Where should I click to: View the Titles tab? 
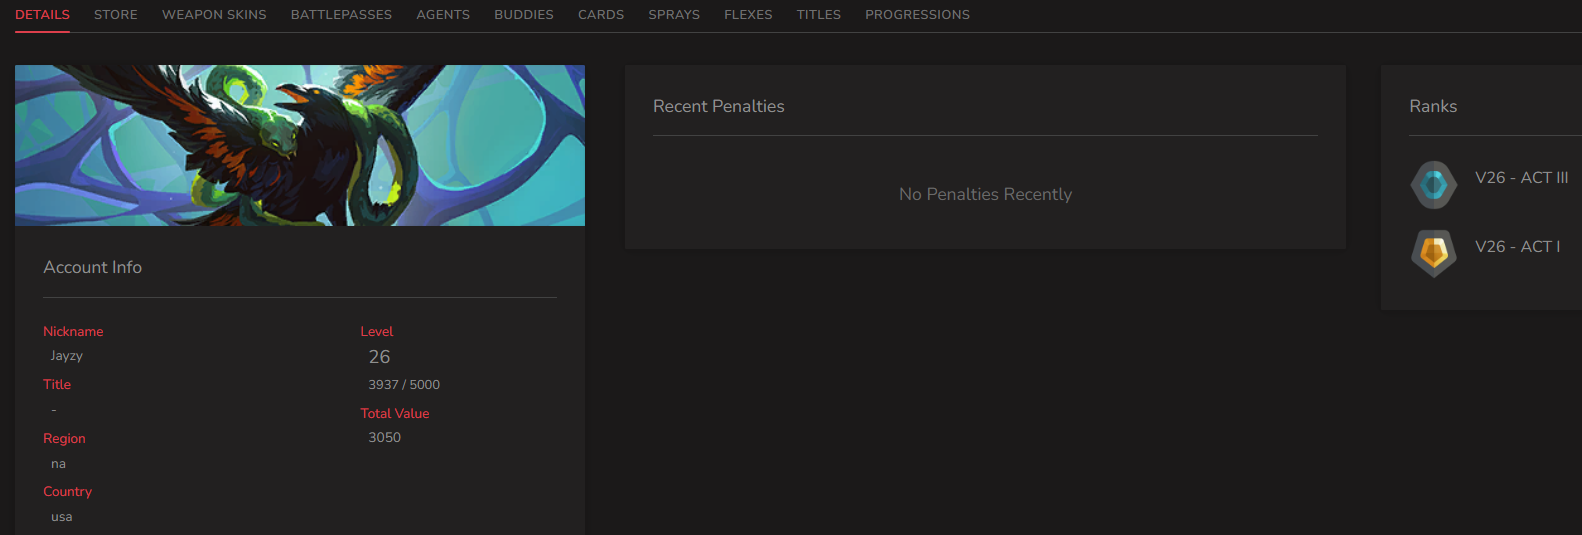[x=819, y=15]
